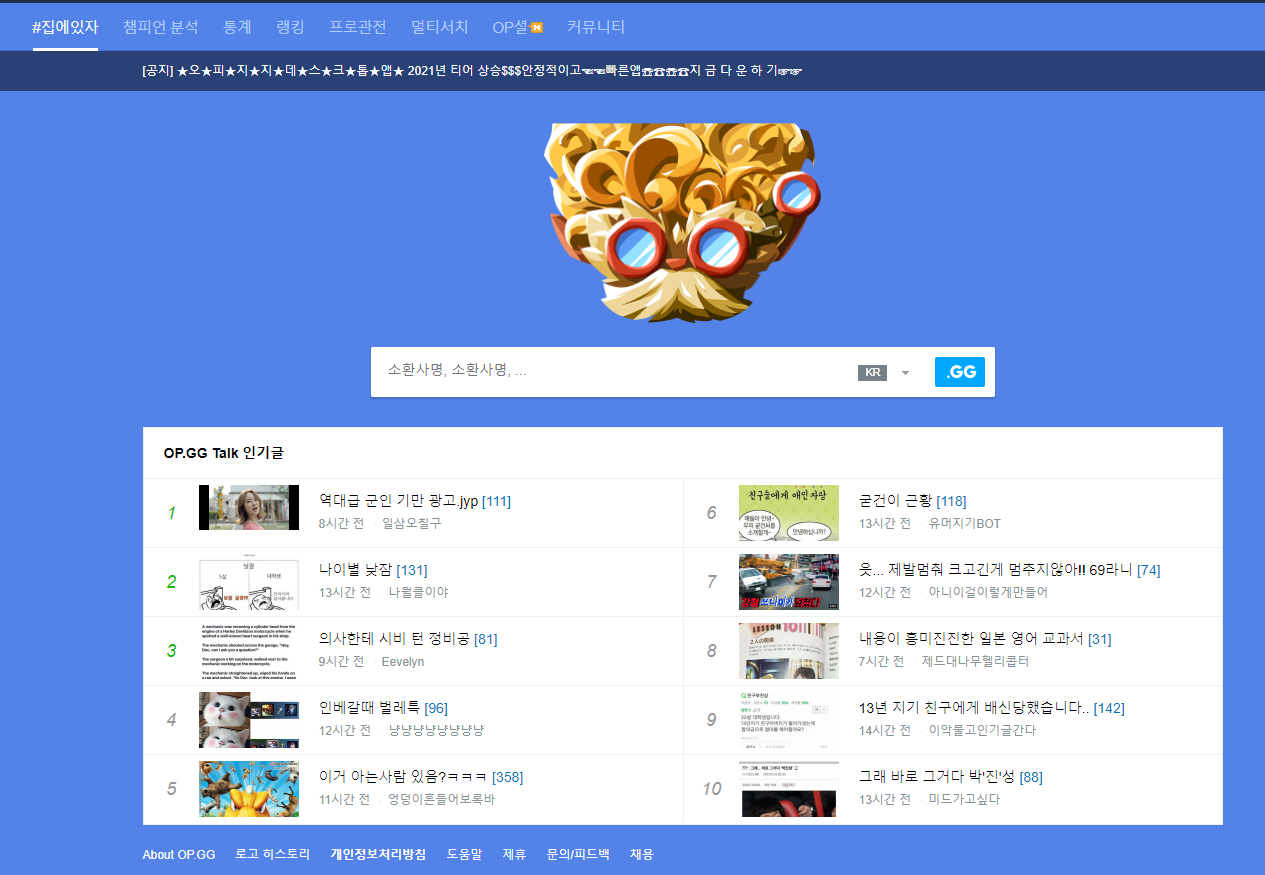Click thumbnail of 13년 지기 친구 post

(789, 719)
